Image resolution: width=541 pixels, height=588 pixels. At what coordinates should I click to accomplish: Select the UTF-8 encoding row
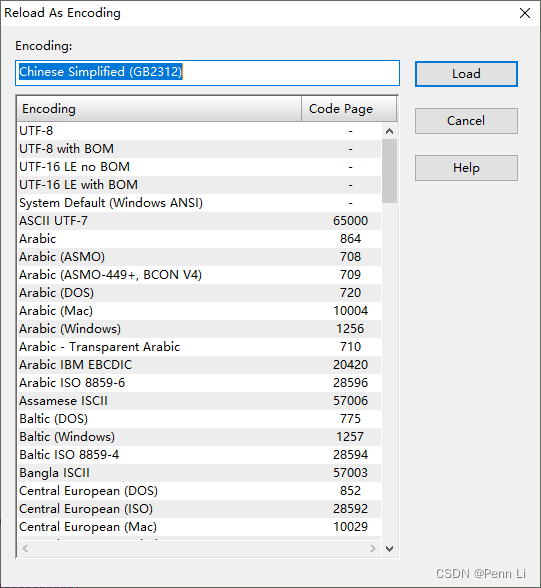[199, 131]
